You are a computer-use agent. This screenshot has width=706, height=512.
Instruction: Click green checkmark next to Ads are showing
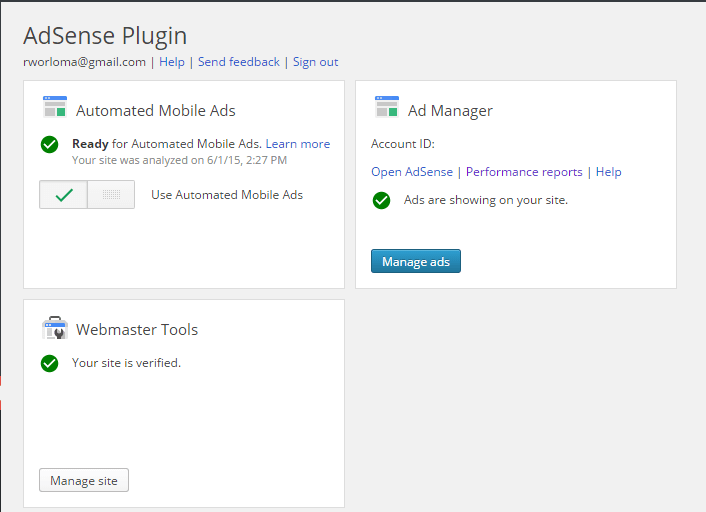click(x=381, y=200)
